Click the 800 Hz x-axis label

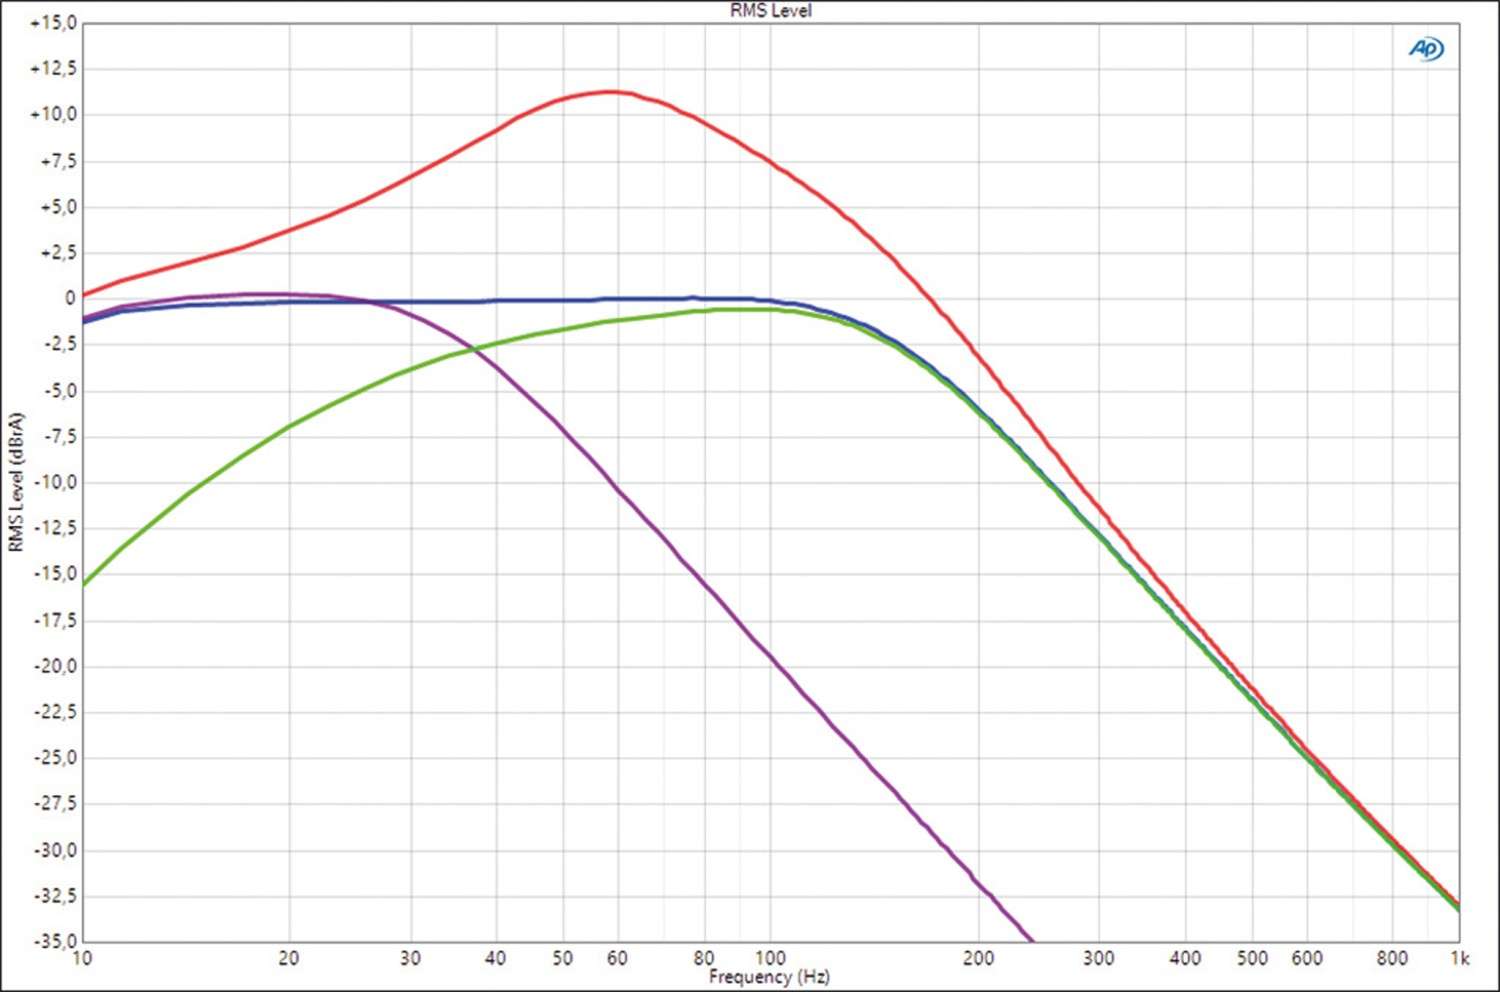tap(1393, 958)
